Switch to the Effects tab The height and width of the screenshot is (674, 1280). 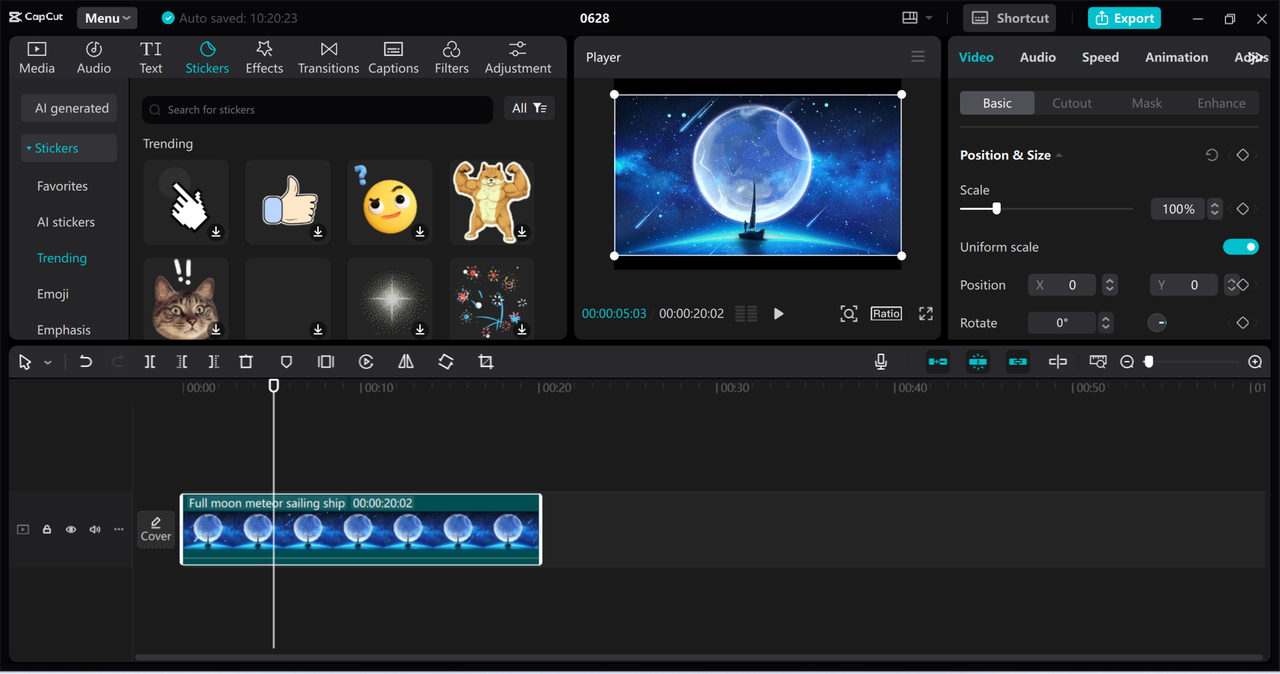click(x=264, y=58)
